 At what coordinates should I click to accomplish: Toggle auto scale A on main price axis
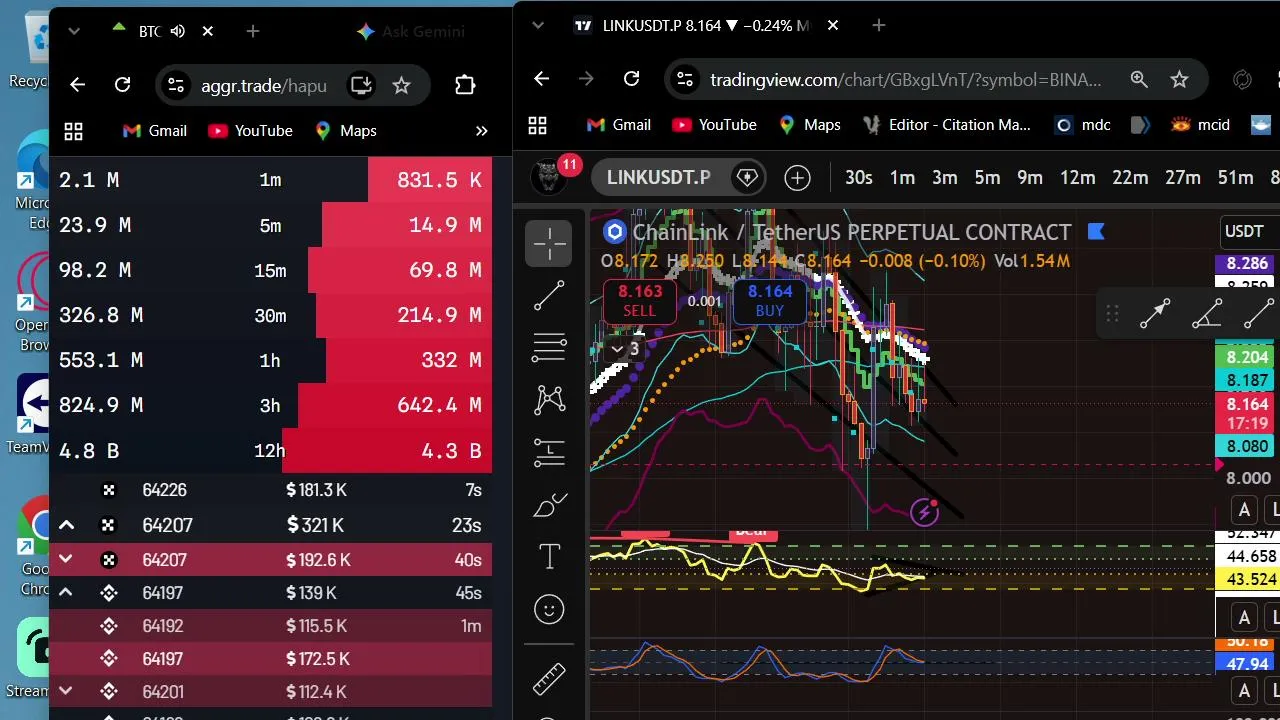(1244, 511)
